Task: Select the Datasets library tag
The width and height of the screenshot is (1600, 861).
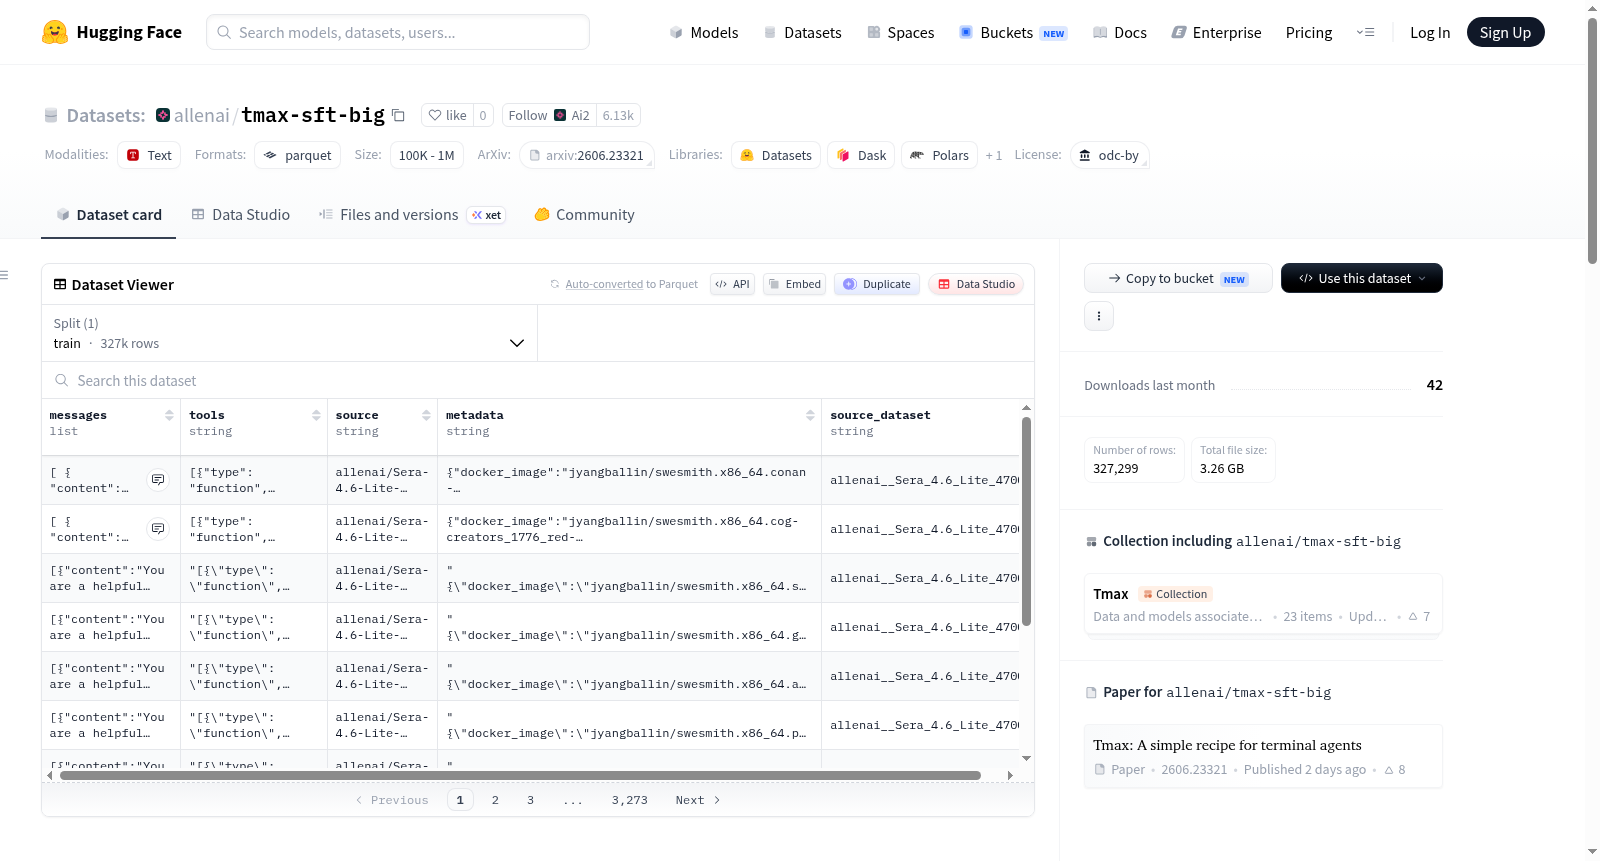Action: coord(776,155)
